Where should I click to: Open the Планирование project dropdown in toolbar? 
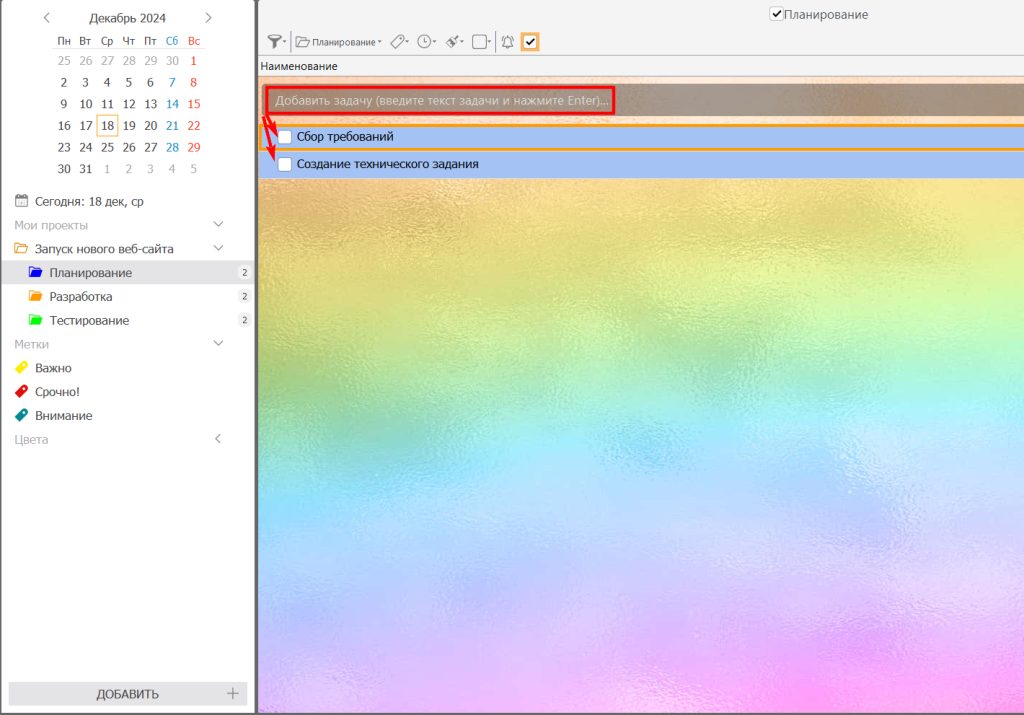339,42
